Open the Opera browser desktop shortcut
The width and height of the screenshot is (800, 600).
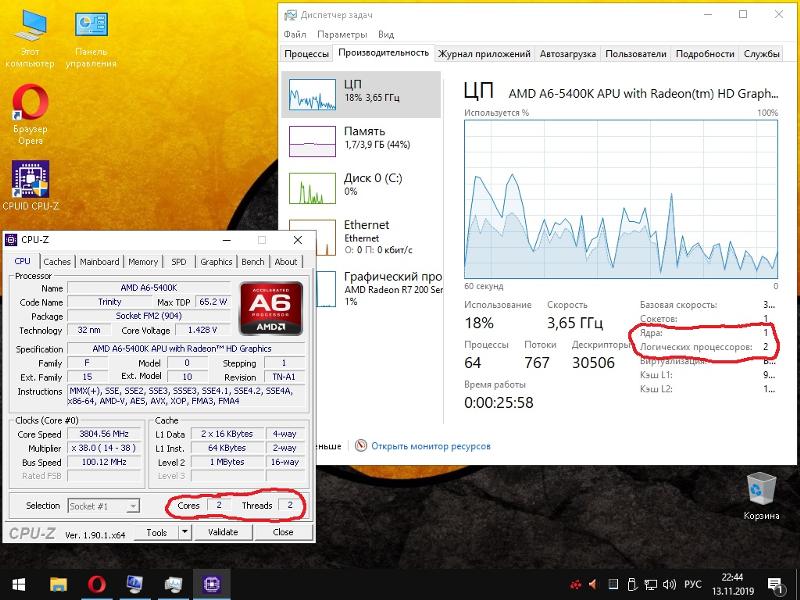click(30, 106)
